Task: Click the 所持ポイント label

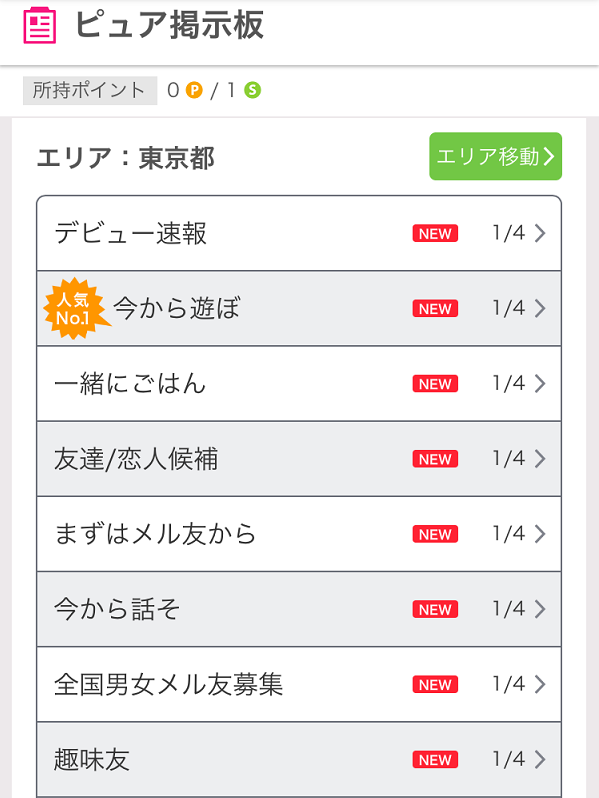Action: point(90,91)
